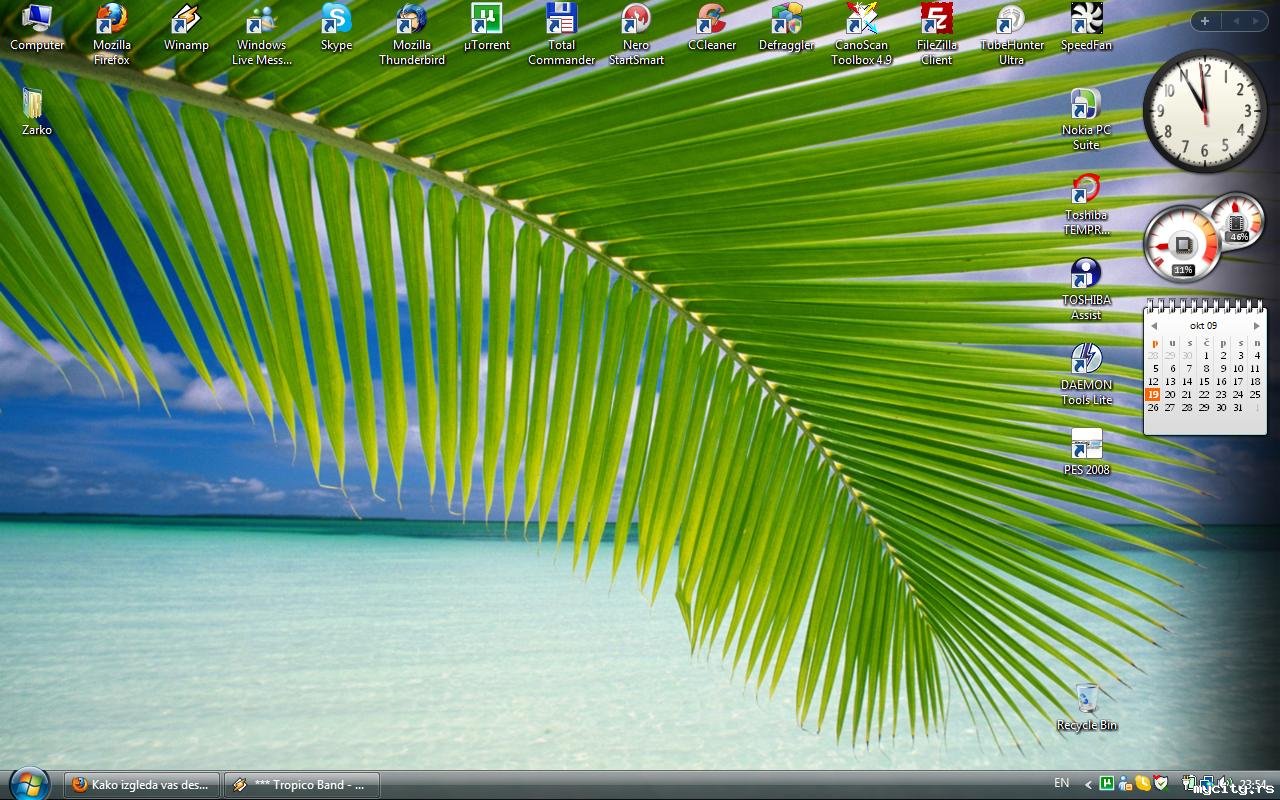Show hidden system tray icons
The height and width of the screenshot is (800, 1280).
point(1088,785)
